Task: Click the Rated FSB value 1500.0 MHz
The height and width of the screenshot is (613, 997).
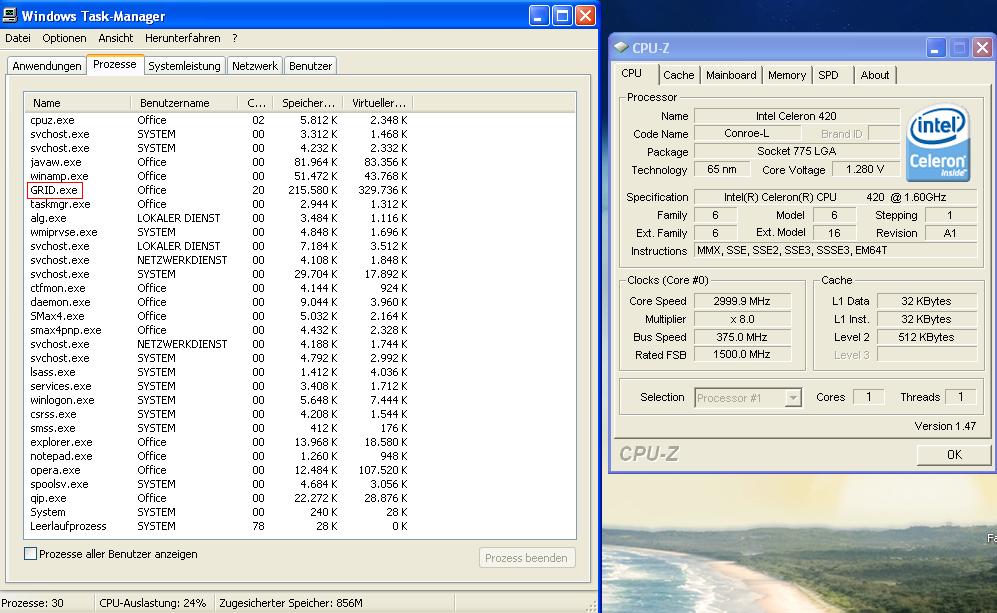Action: tap(741, 354)
